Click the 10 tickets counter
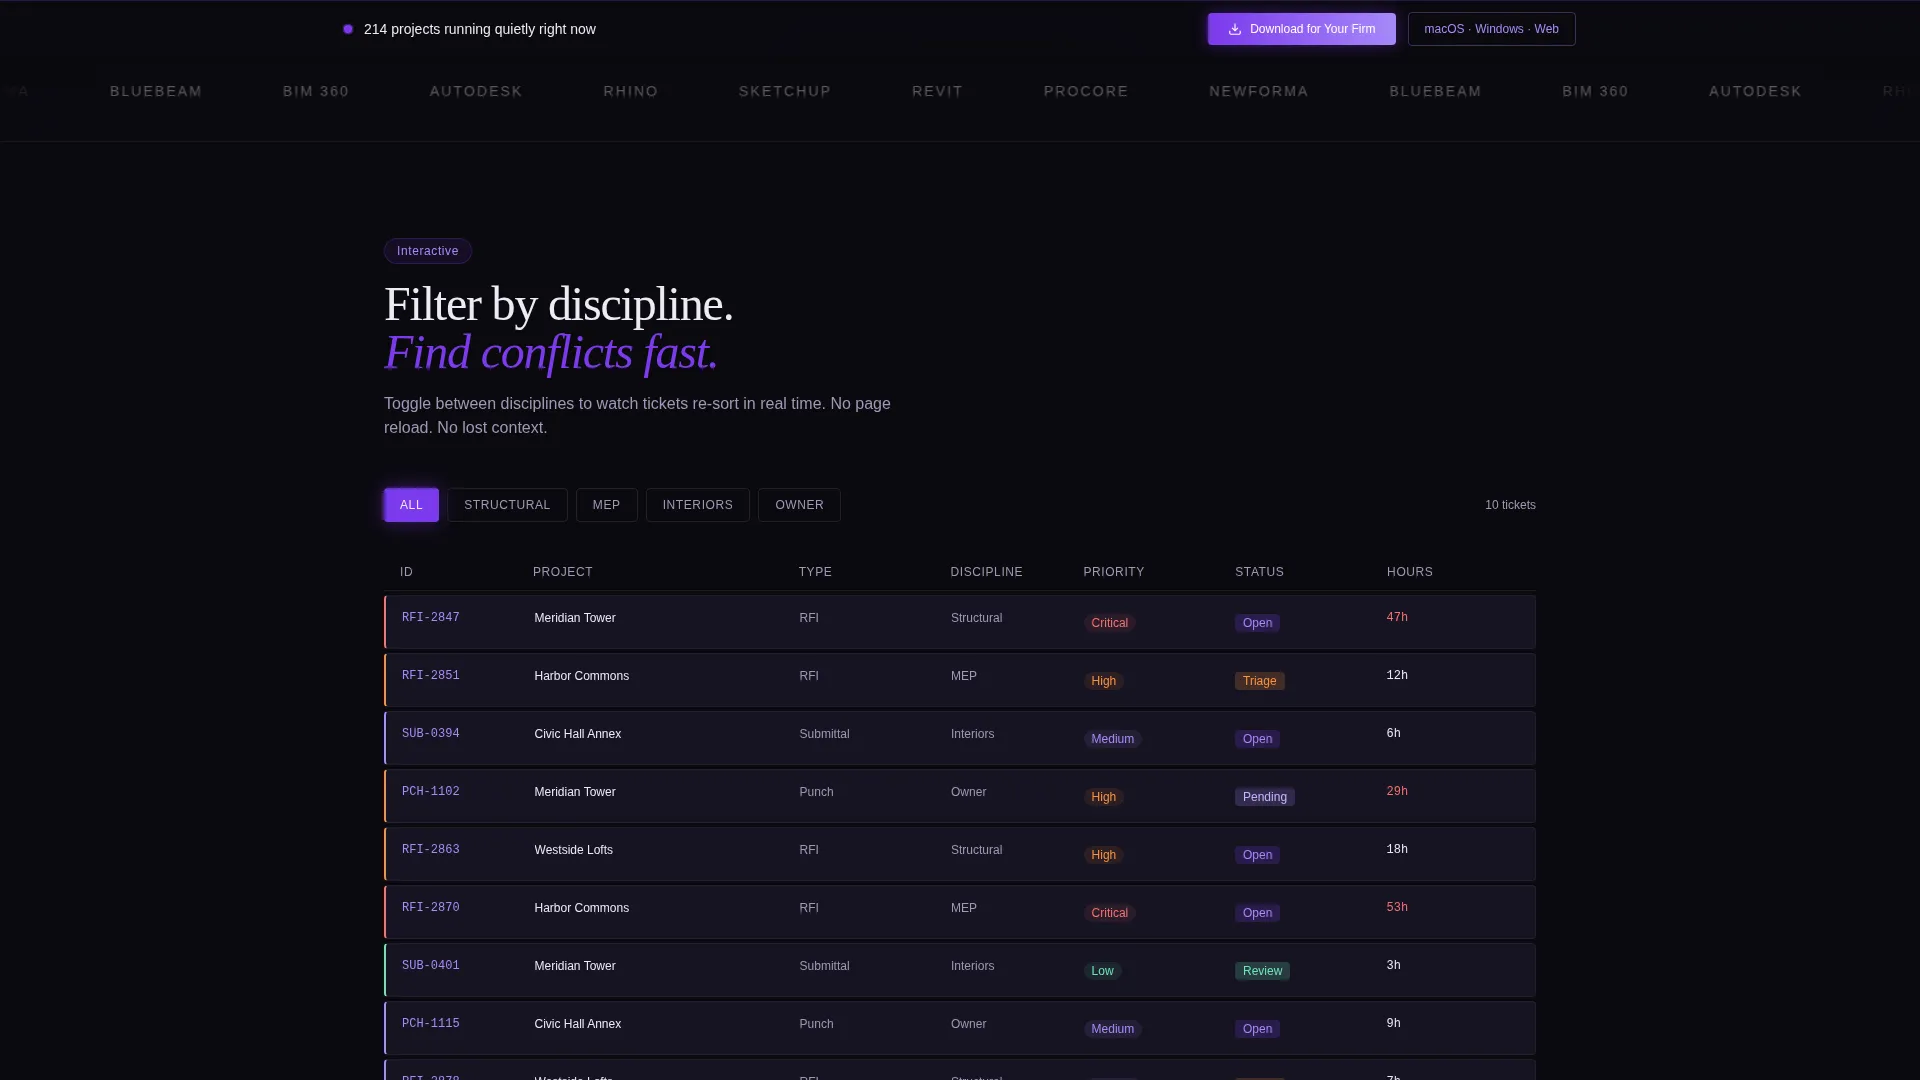This screenshot has width=1920, height=1080. pyautogui.click(x=1510, y=505)
